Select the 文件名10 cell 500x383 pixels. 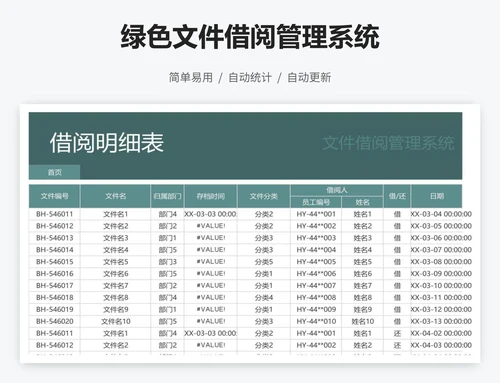[x=116, y=321]
